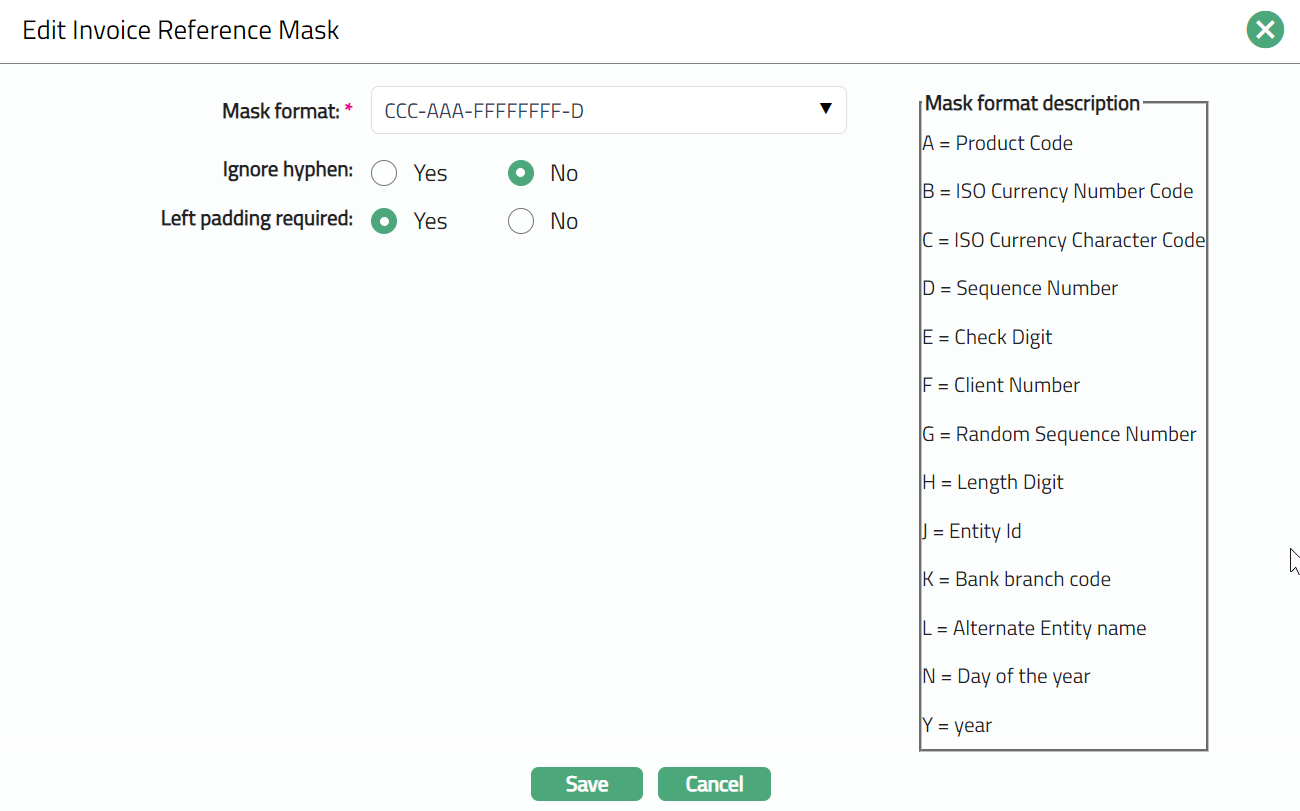
Task: Choose No for Ignore hyphen
Action: tap(521, 174)
